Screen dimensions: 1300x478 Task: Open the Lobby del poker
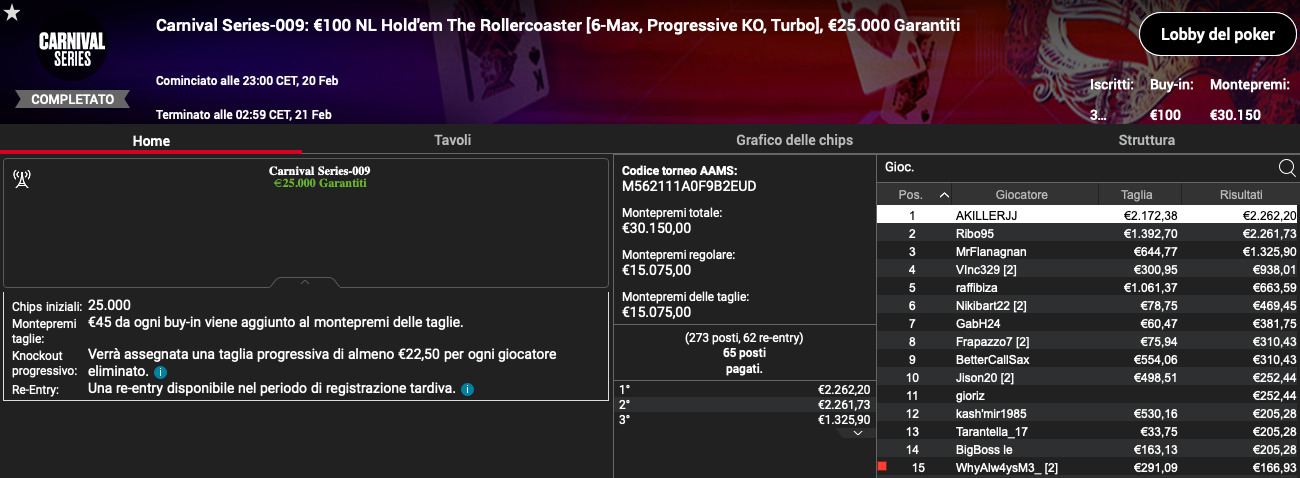coord(1217,35)
